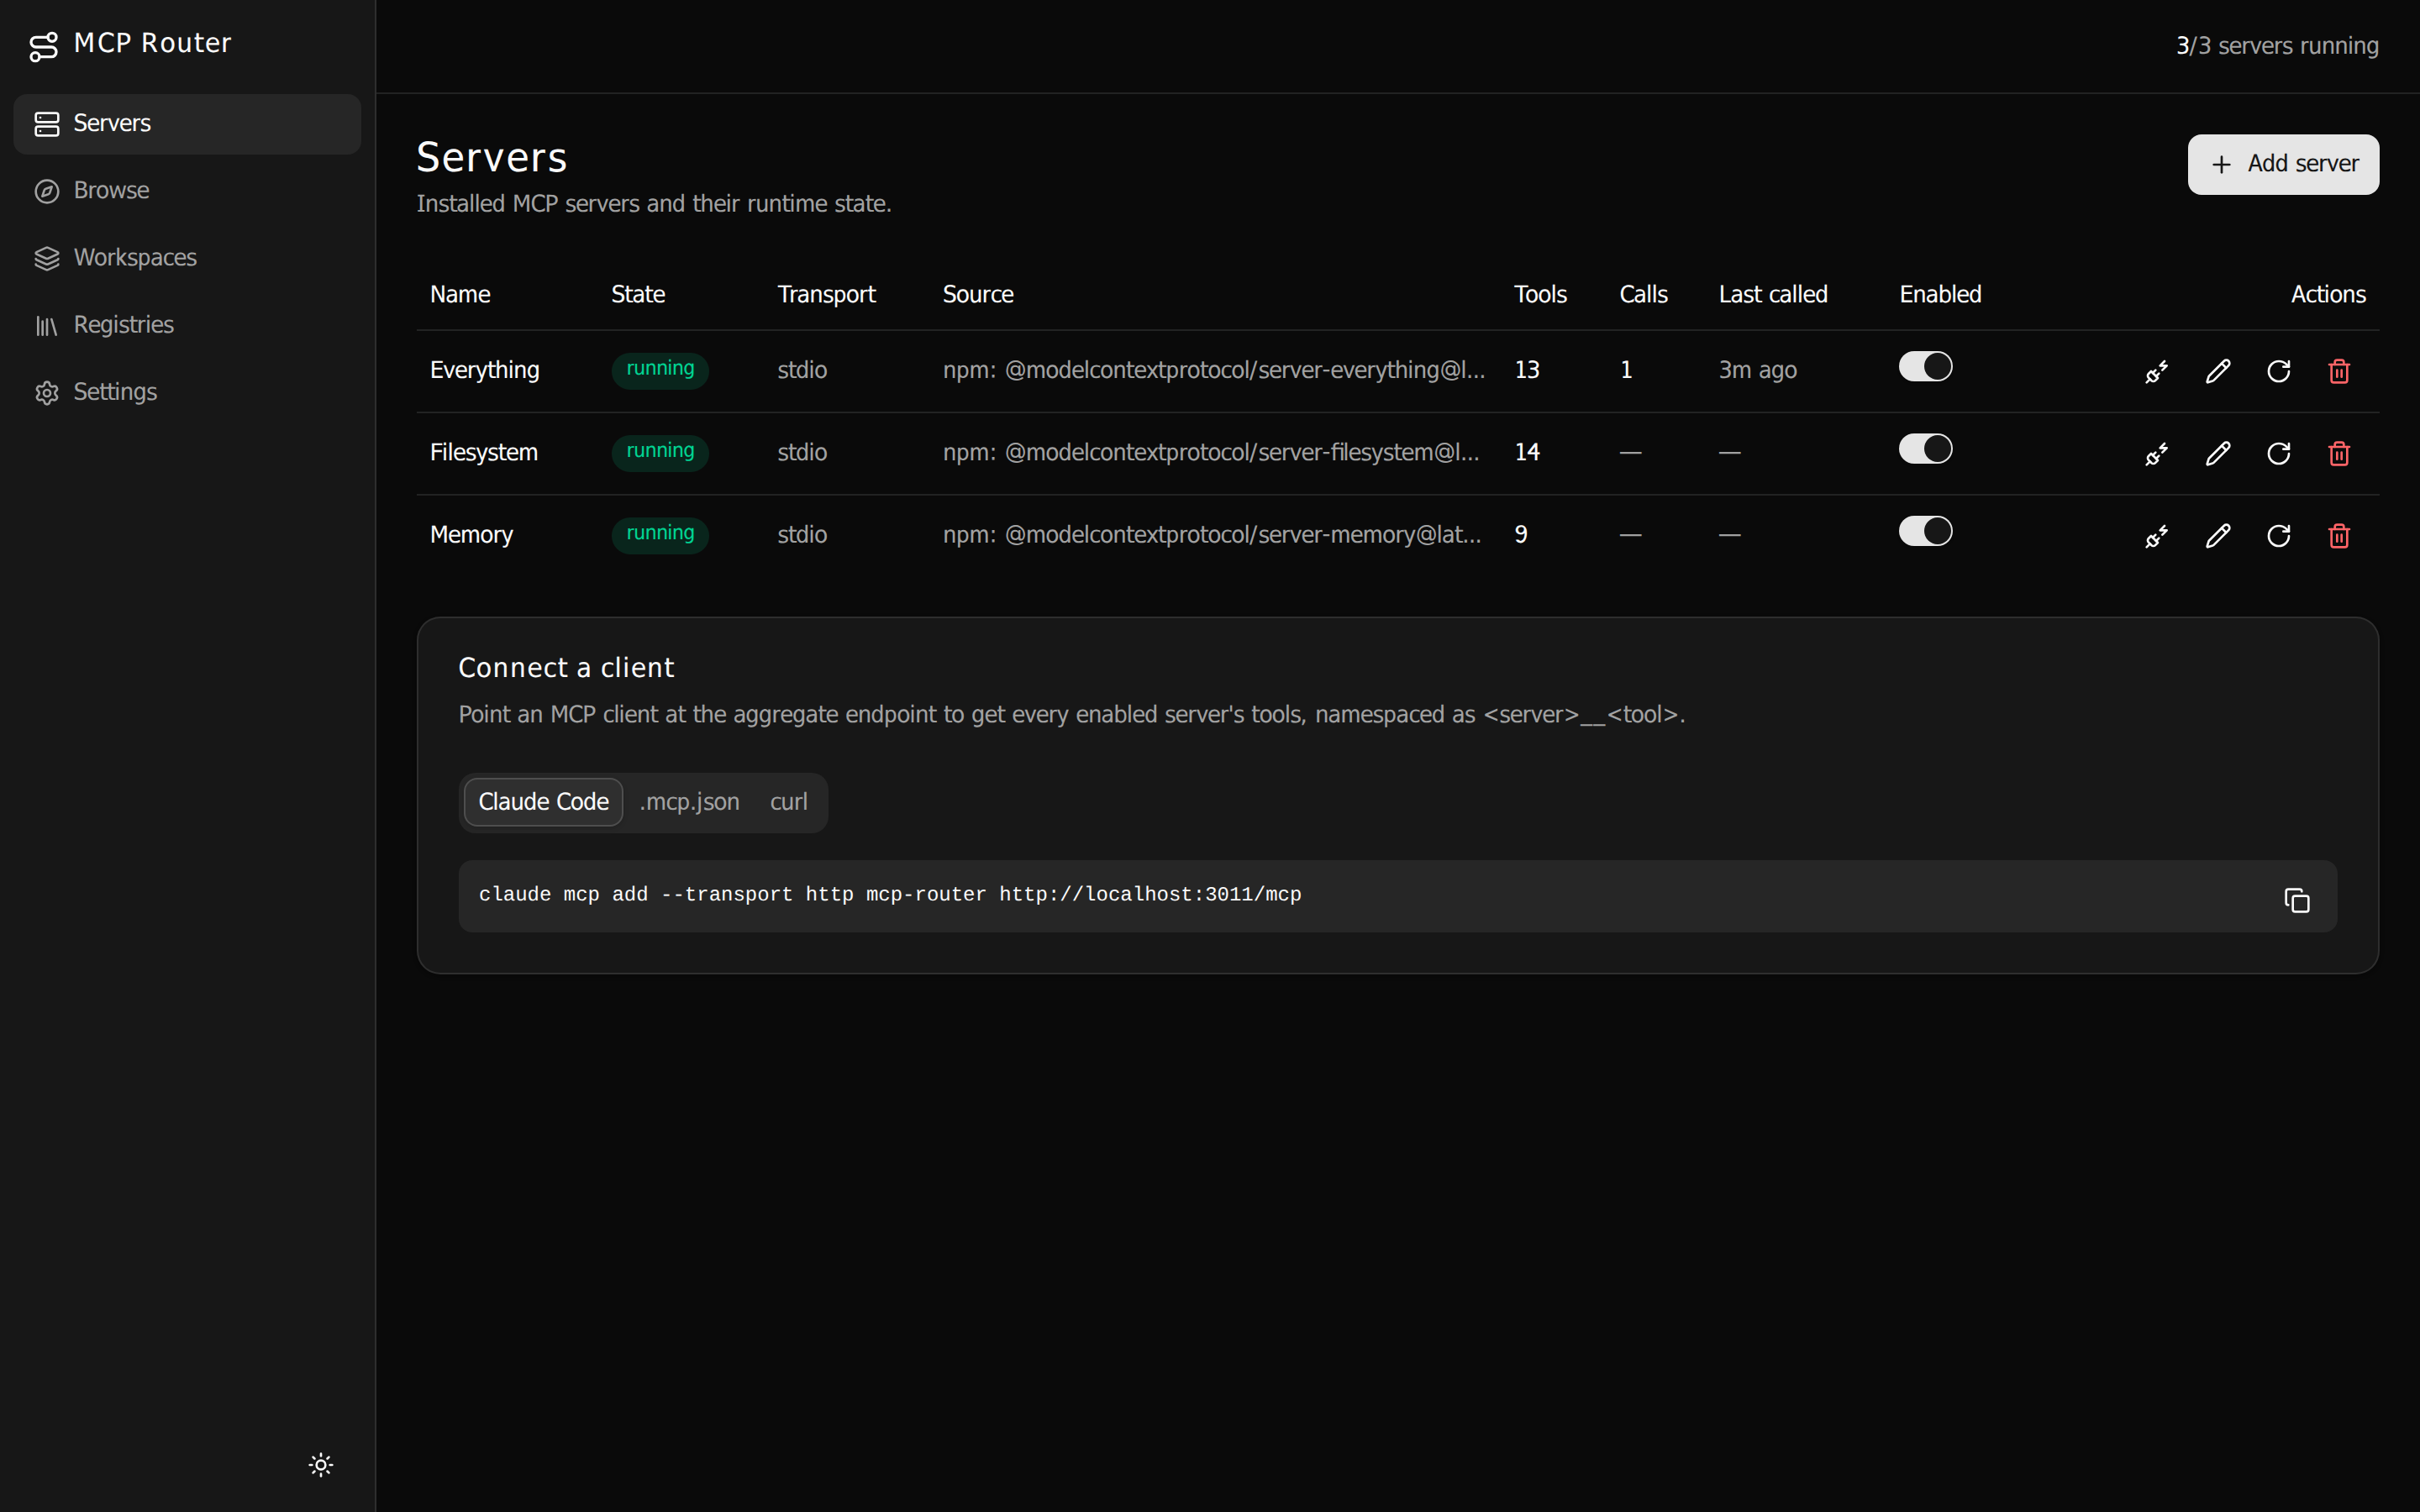
Task: Switch to the curl tab
Action: (x=789, y=802)
